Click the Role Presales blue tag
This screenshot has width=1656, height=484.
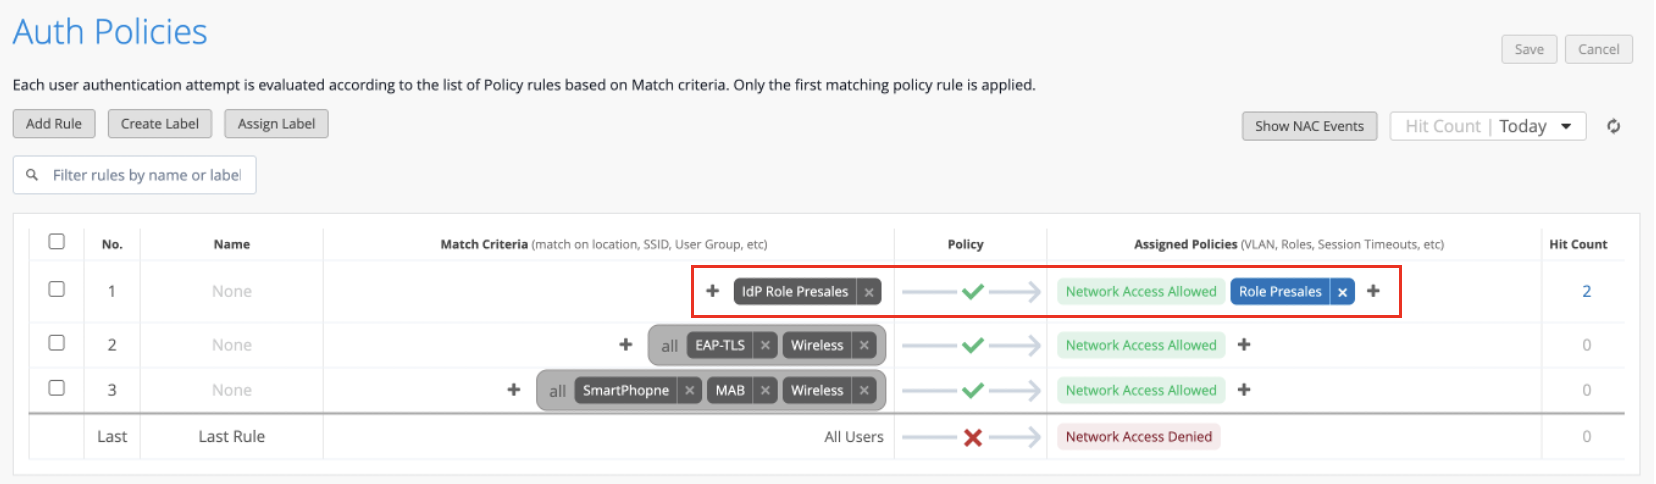point(1280,292)
